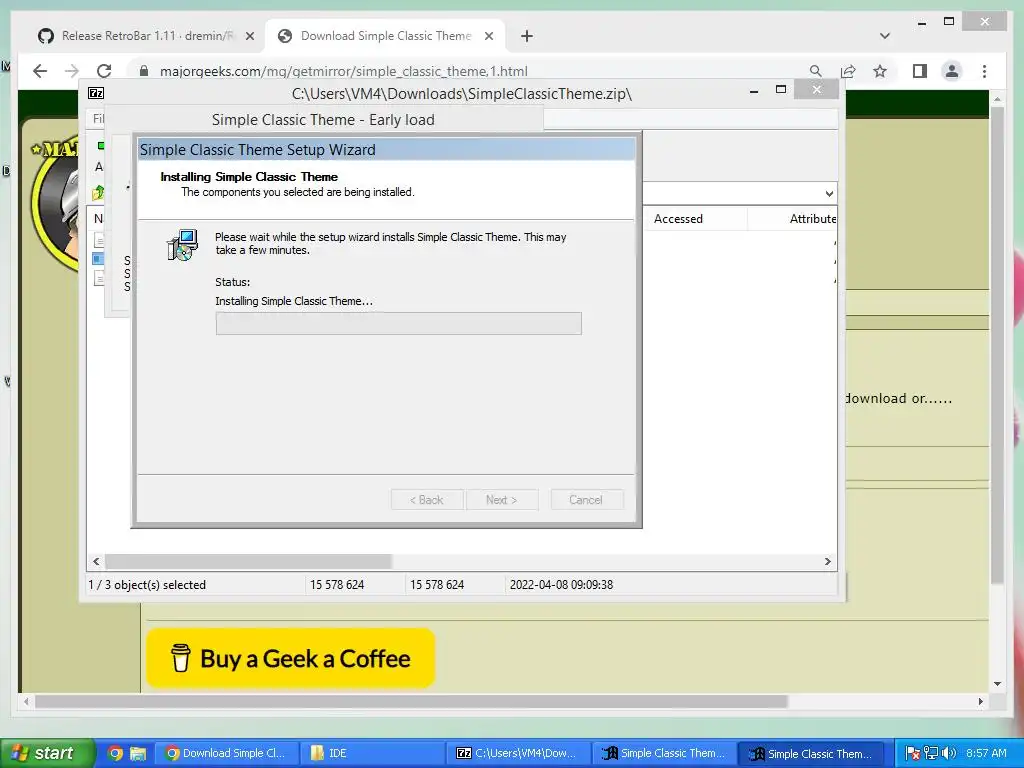Open Chrome three-dot menu
Viewport: 1024px width, 768px height.
[x=984, y=71]
